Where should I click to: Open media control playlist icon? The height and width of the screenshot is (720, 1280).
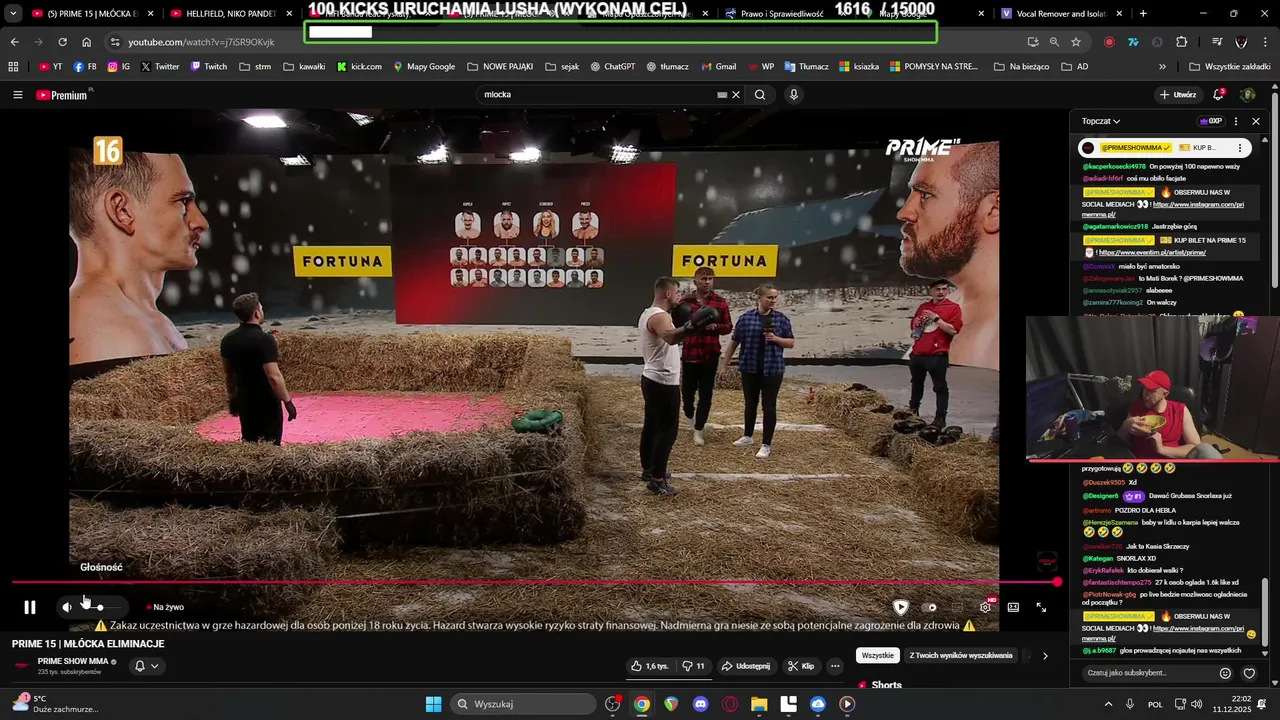point(1217,42)
